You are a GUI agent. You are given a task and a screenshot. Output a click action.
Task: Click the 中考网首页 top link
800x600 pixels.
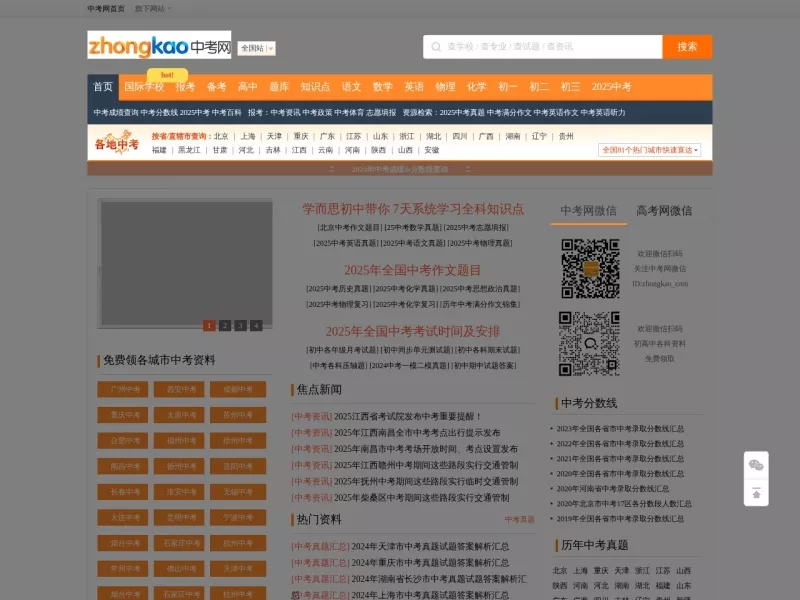[x=106, y=9]
